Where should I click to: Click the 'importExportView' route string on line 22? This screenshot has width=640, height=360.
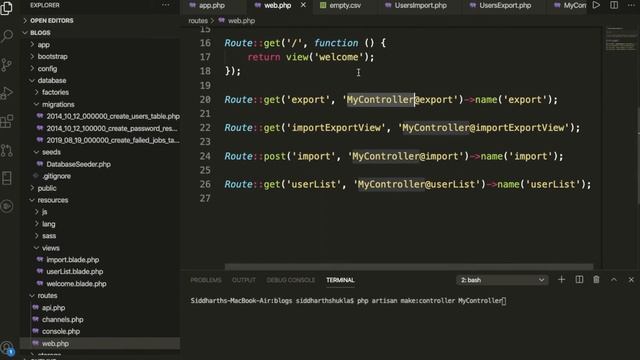point(337,128)
